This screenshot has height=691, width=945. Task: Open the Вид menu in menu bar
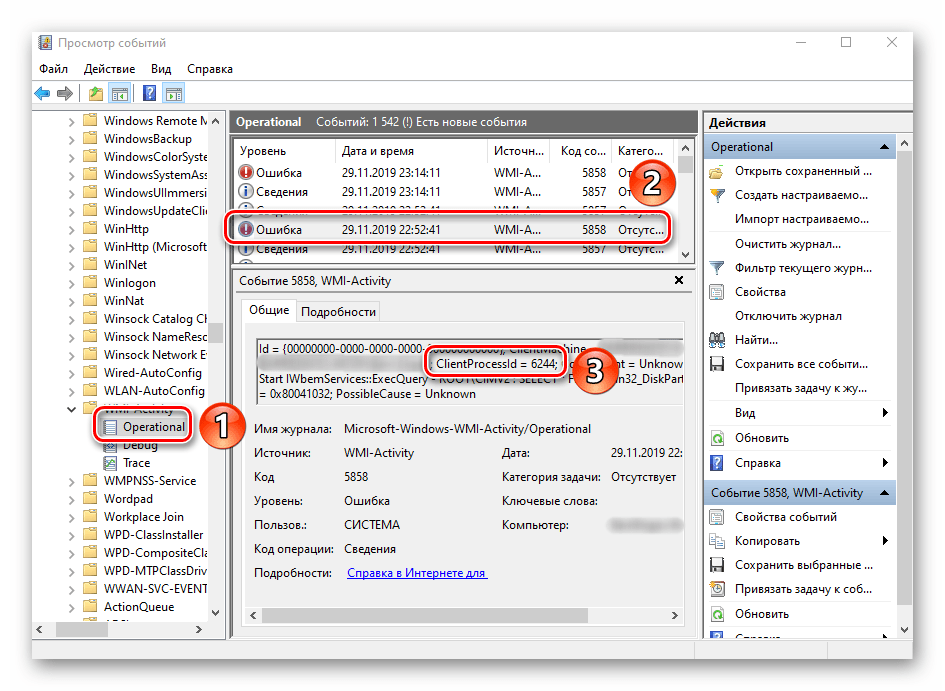[x=161, y=69]
